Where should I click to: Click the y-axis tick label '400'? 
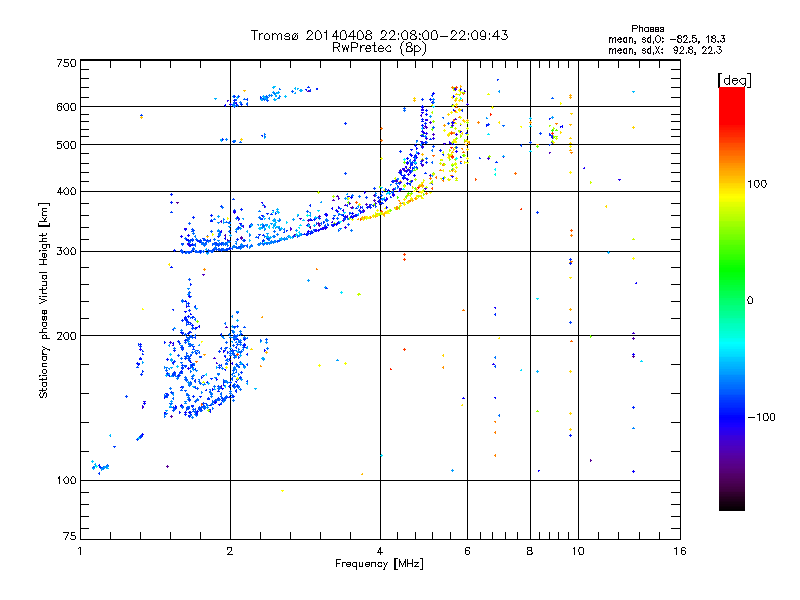point(66,192)
